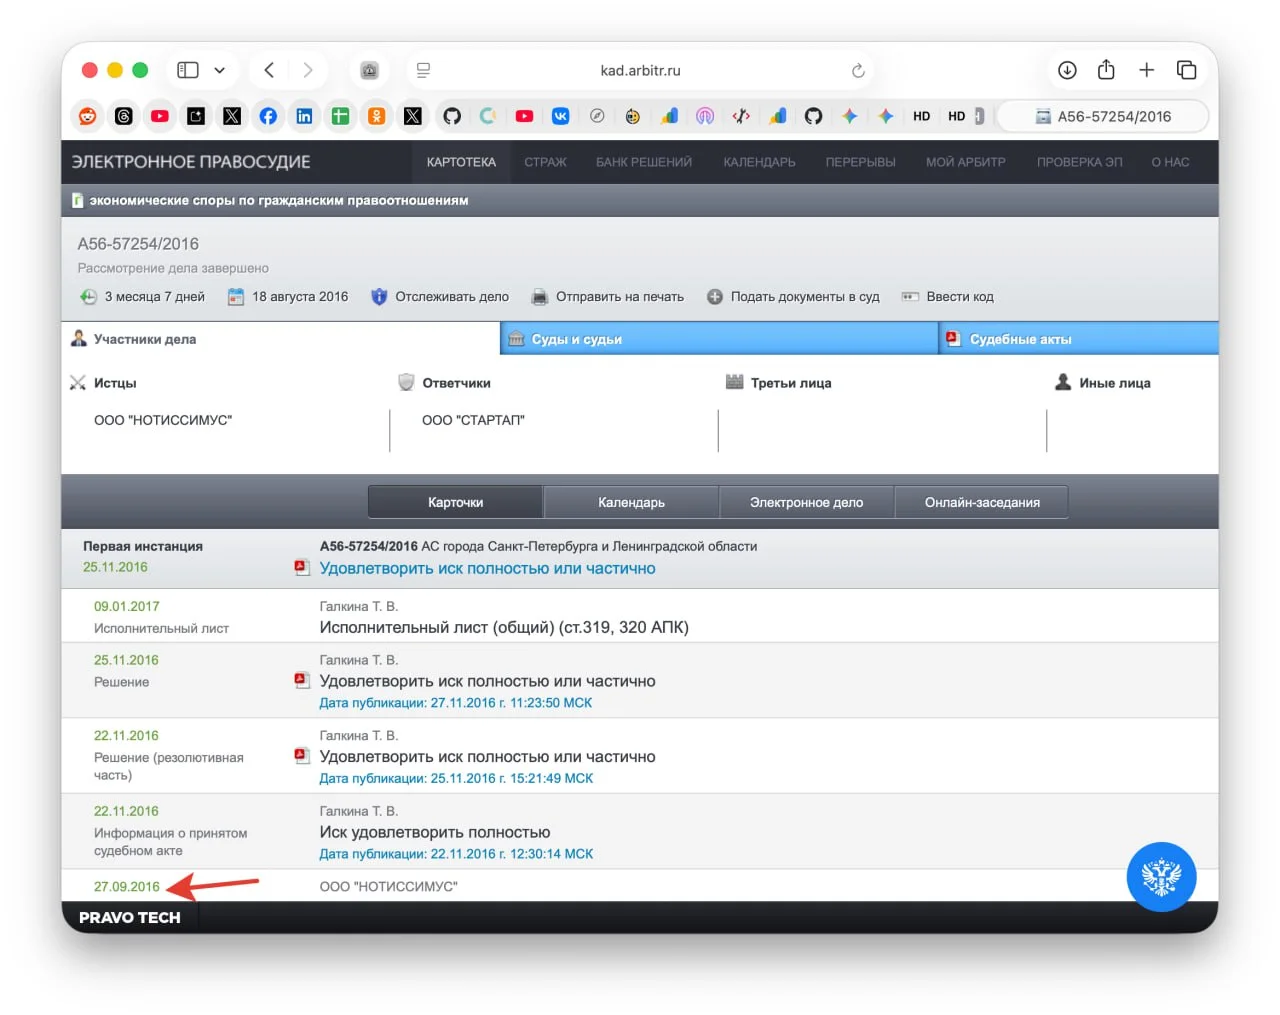Click Safari's download icon
Viewport: 1280px width, 1015px height.
tap(1067, 70)
